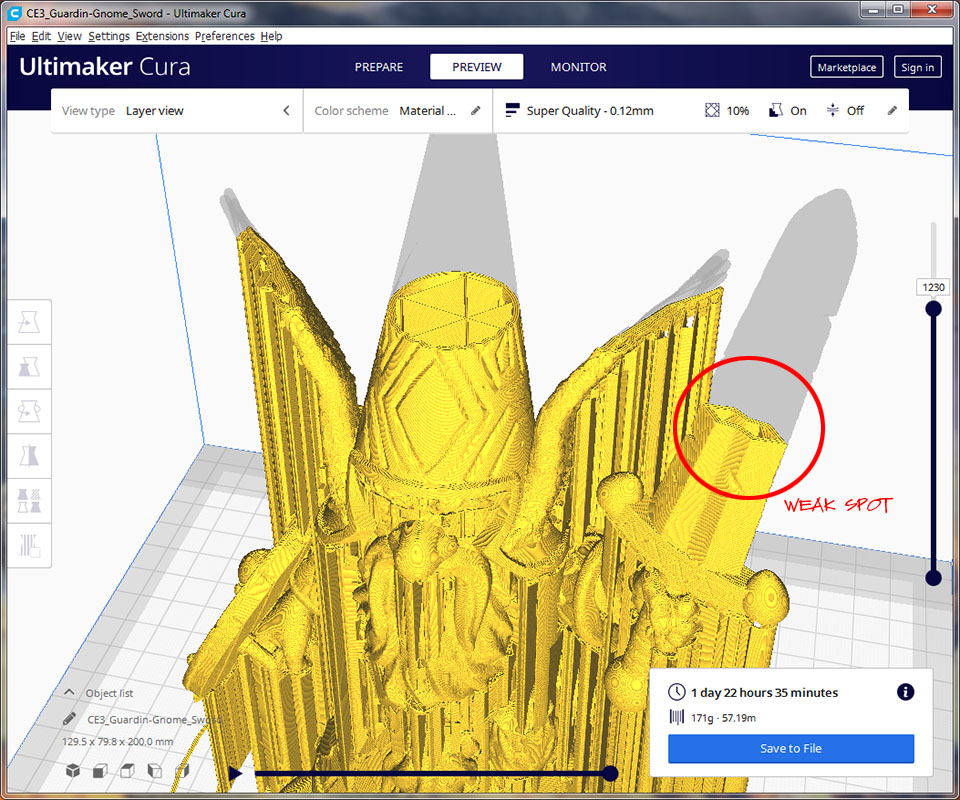Select the Mirror tool in left toolbar
The width and height of the screenshot is (960, 800).
(x=30, y=457)
